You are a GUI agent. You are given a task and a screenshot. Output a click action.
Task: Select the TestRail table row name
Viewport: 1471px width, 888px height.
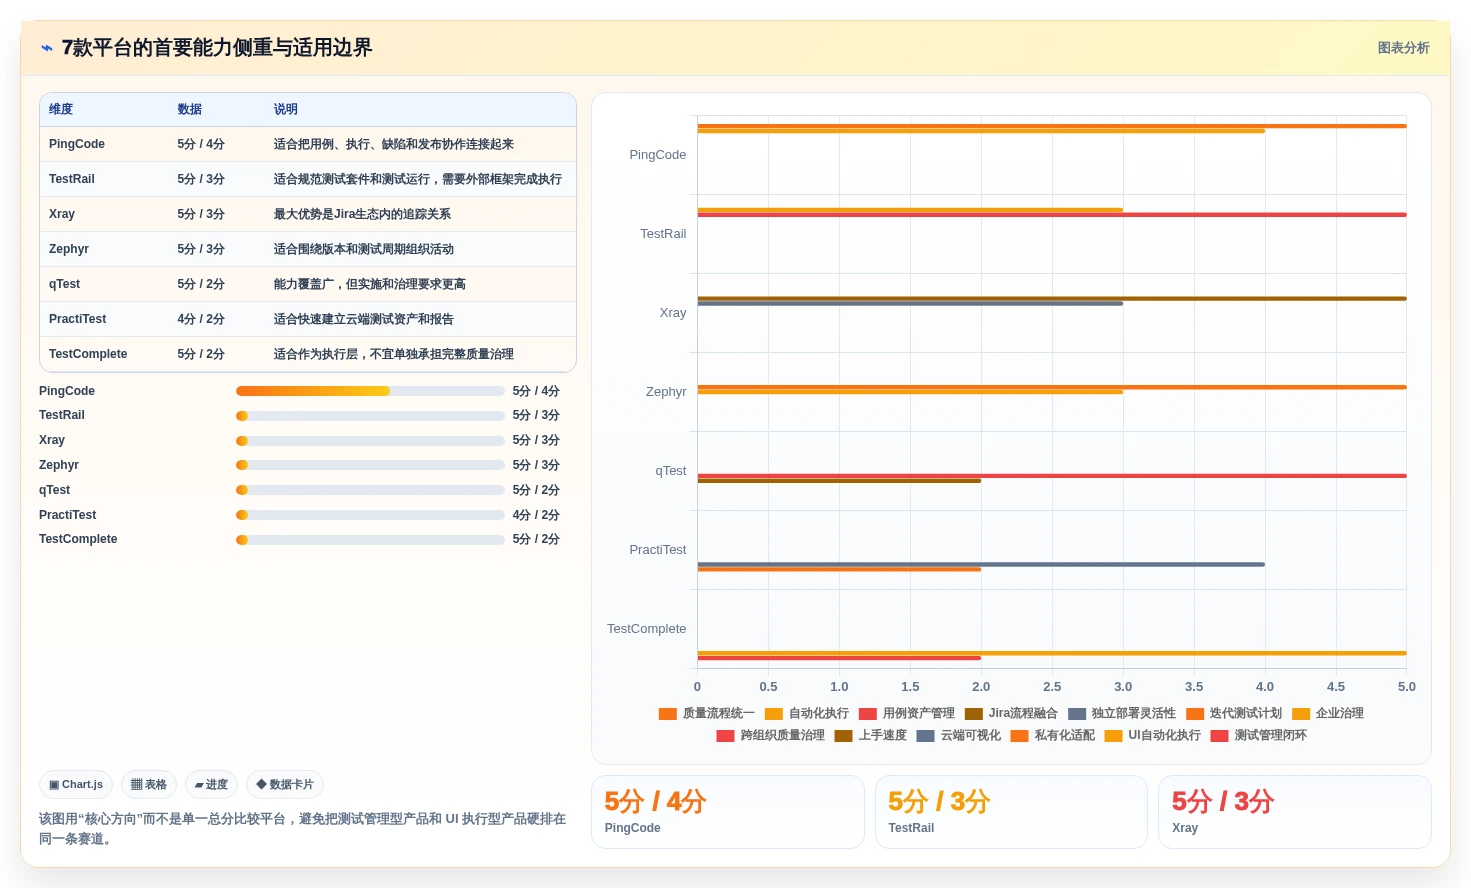(72, 179)
